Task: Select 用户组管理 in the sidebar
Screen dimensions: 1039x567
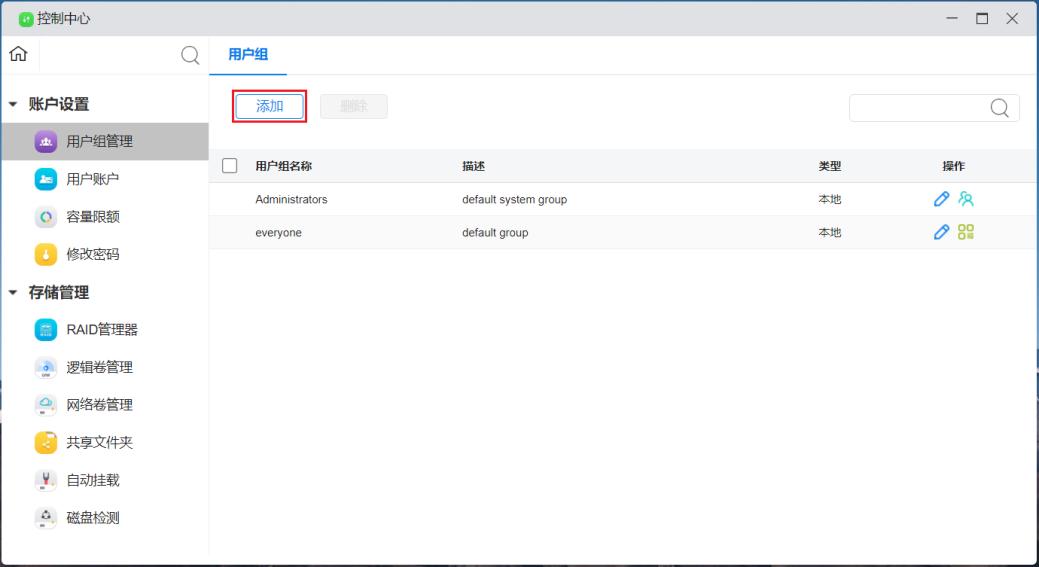Action: point(99,141)
